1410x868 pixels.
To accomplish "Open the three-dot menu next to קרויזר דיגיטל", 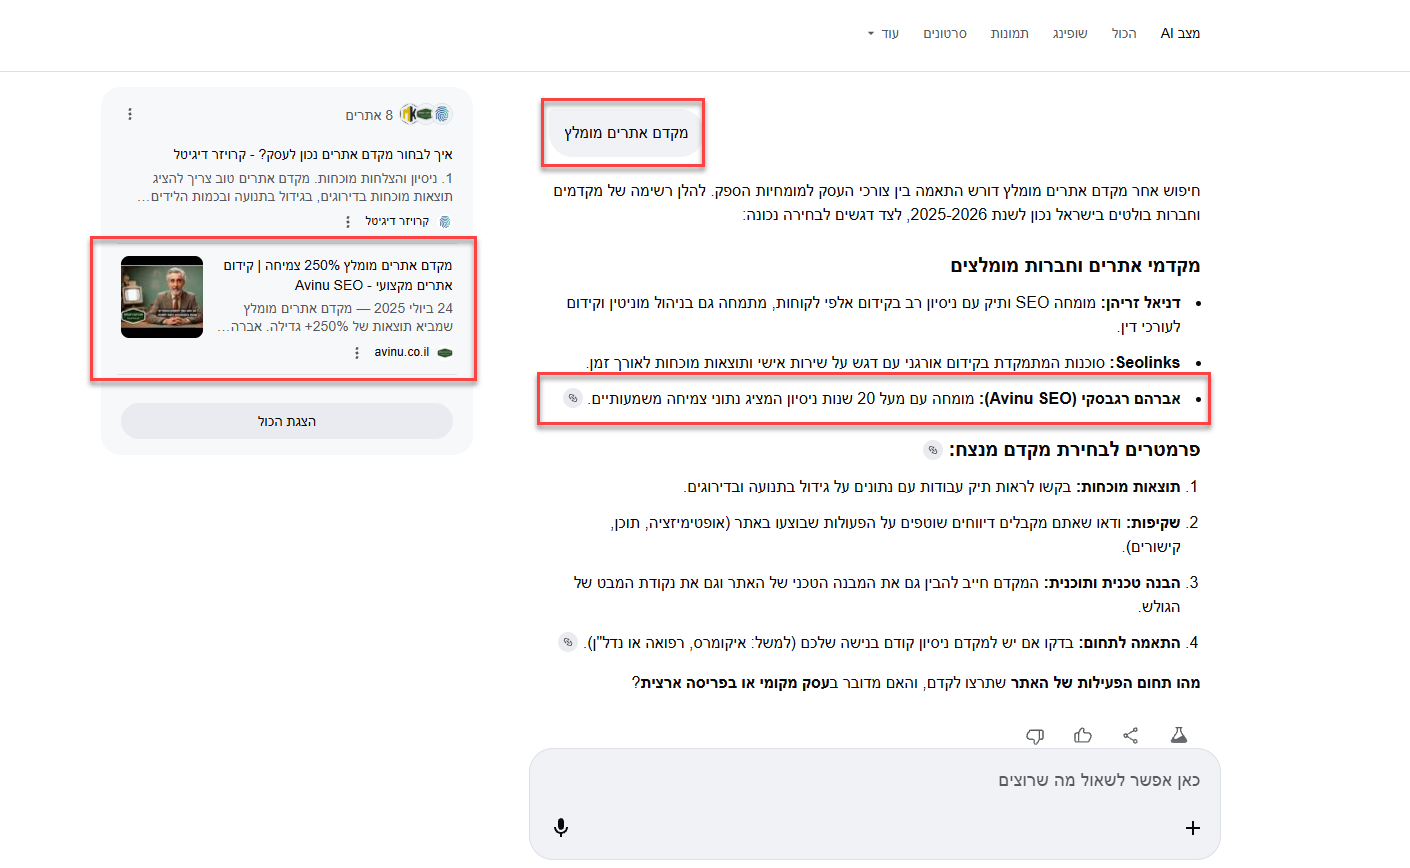I will 348,221.
